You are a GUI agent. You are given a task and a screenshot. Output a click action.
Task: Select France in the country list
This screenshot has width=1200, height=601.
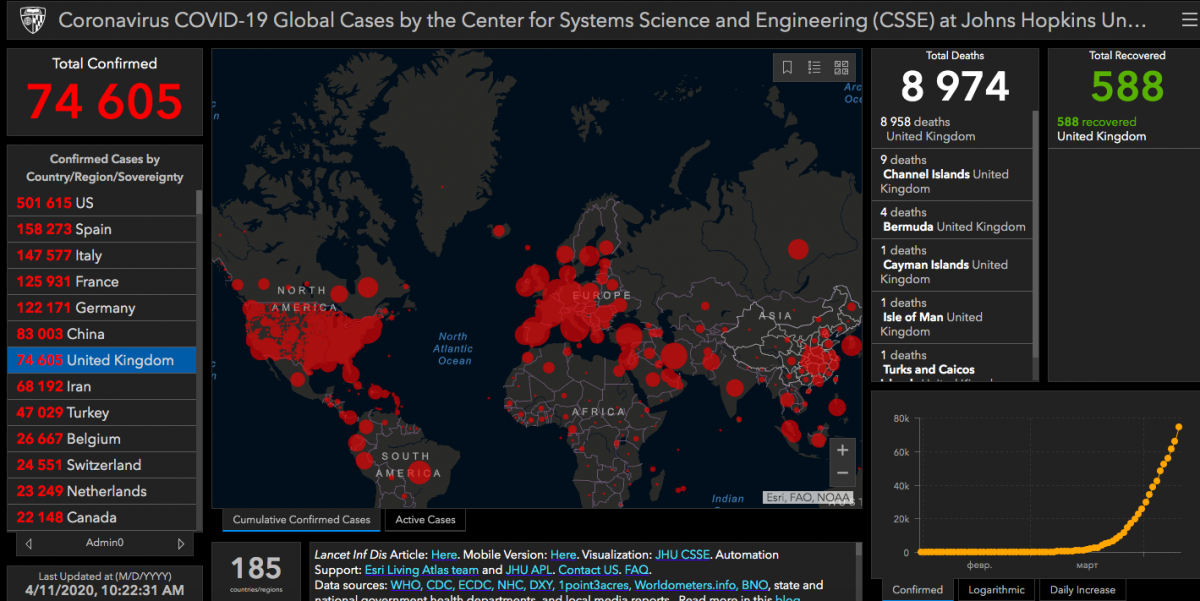(x=102, y=281)
